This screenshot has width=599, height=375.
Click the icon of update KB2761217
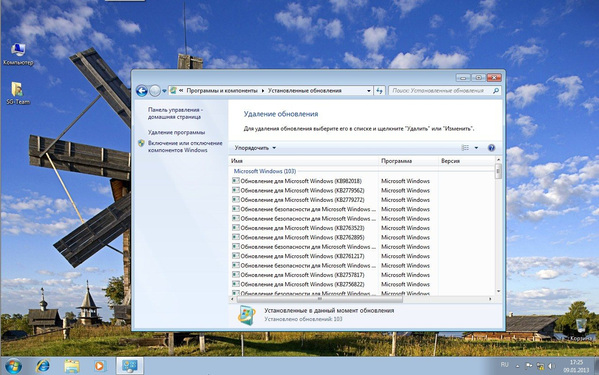tap(236, 256)
